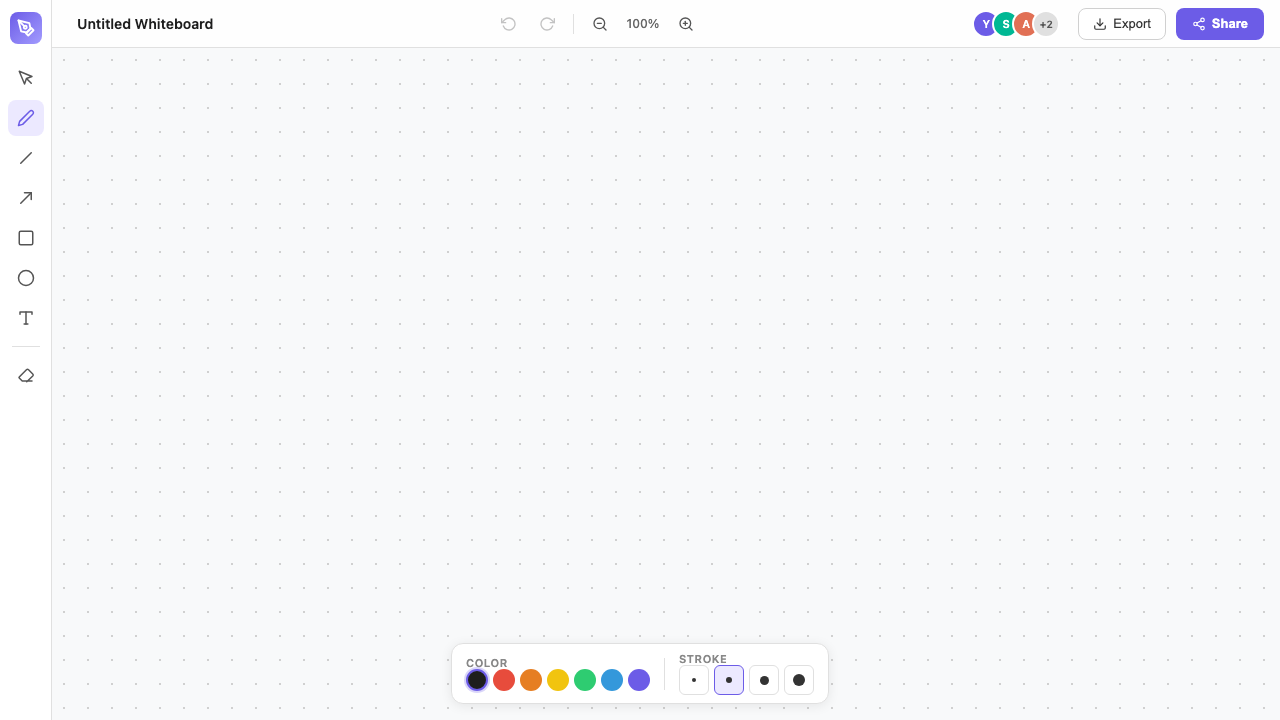Click the Export button
The height and width of the screenshot is (720, 1280).
pyautogui.click(x=1121, y=24)
